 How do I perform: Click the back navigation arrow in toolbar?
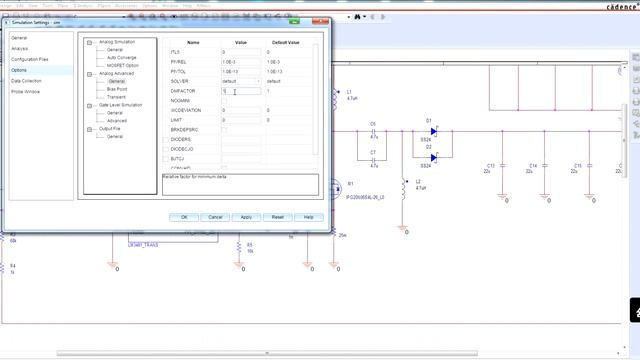pos(372,17)
